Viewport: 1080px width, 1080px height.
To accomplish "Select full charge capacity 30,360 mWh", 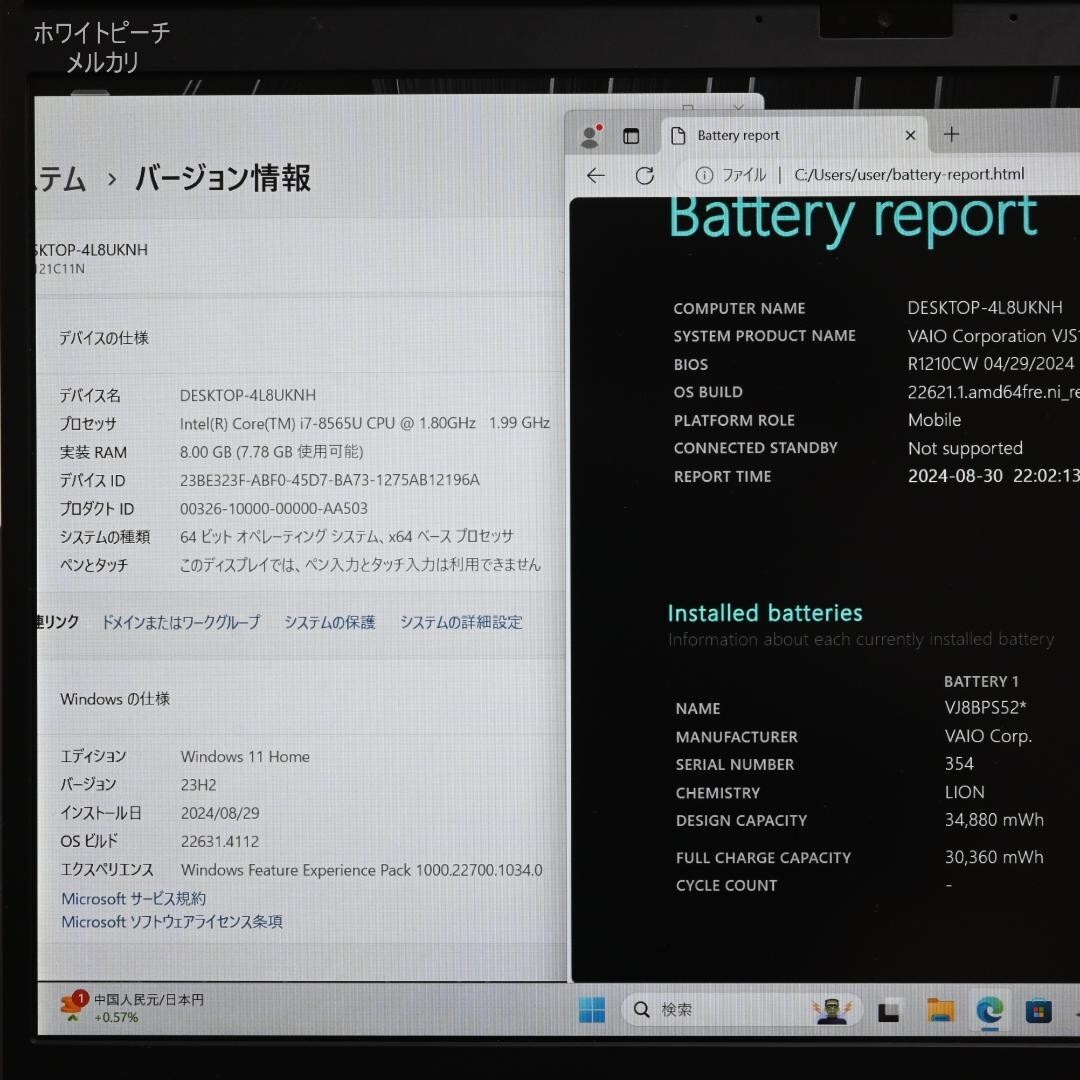I will pos(994,857).
